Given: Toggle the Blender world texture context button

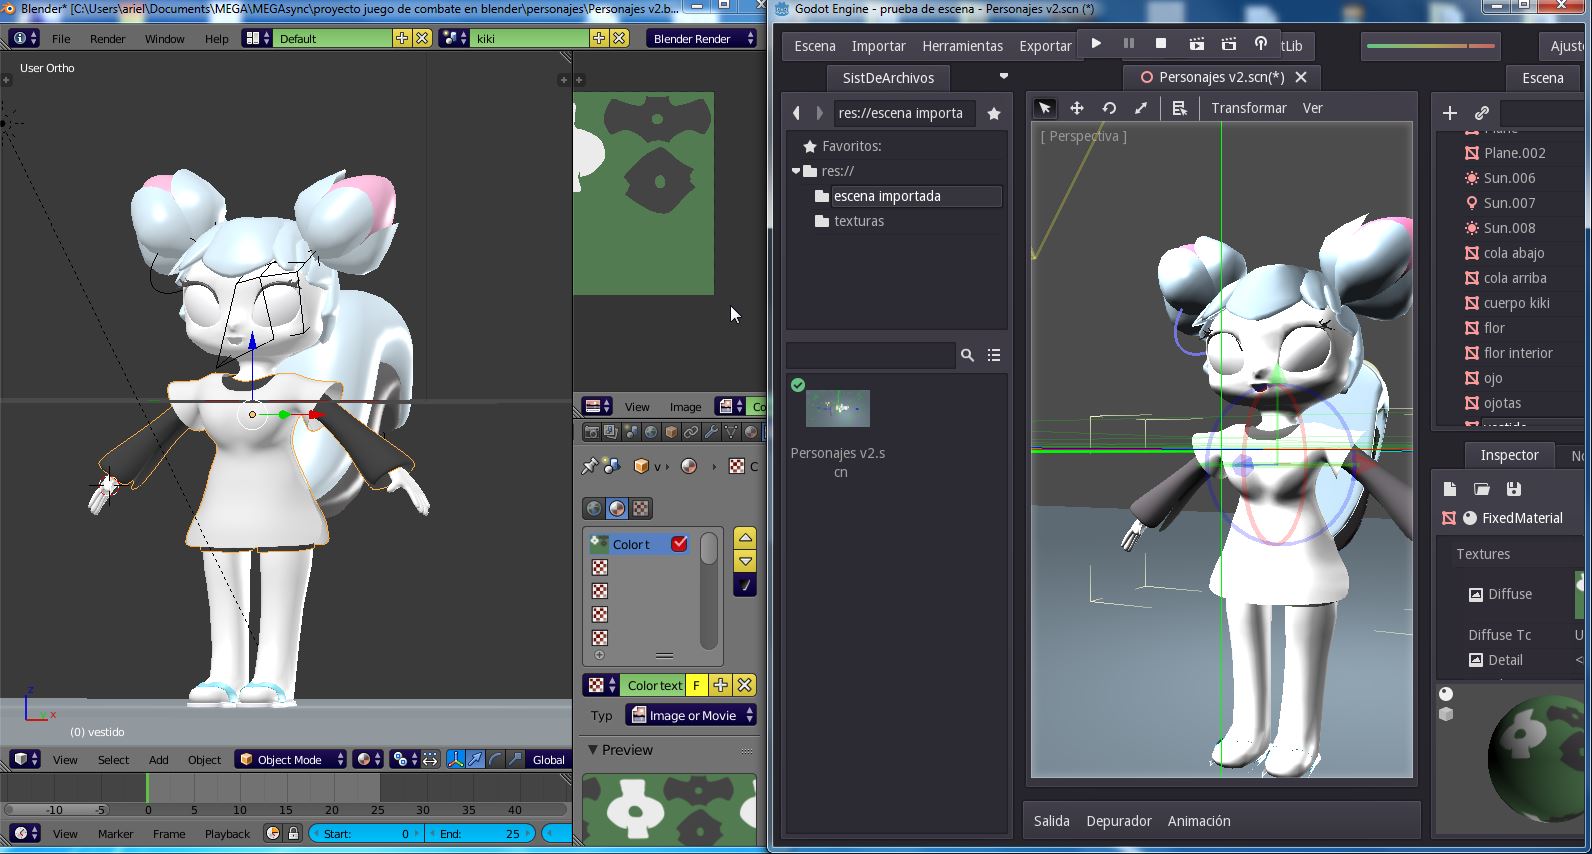Looking at the screenshot, I should click(x=594, y=508).
